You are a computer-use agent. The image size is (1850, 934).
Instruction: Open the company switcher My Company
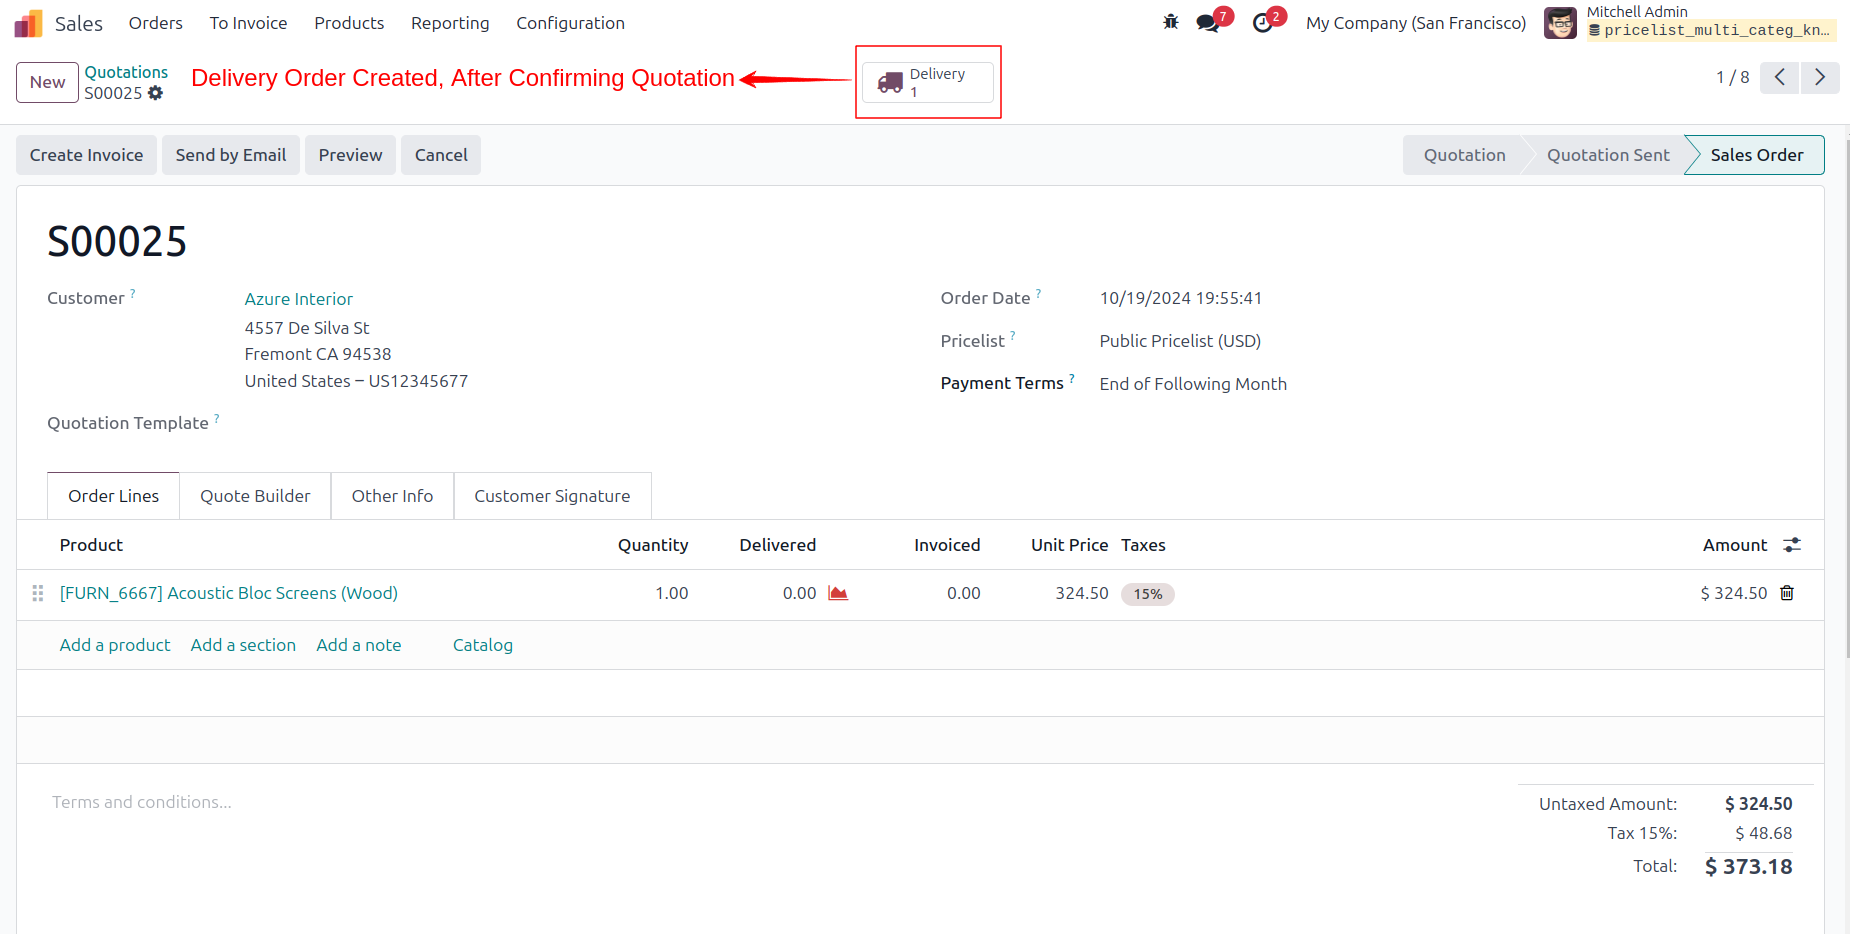[1416, 23]
